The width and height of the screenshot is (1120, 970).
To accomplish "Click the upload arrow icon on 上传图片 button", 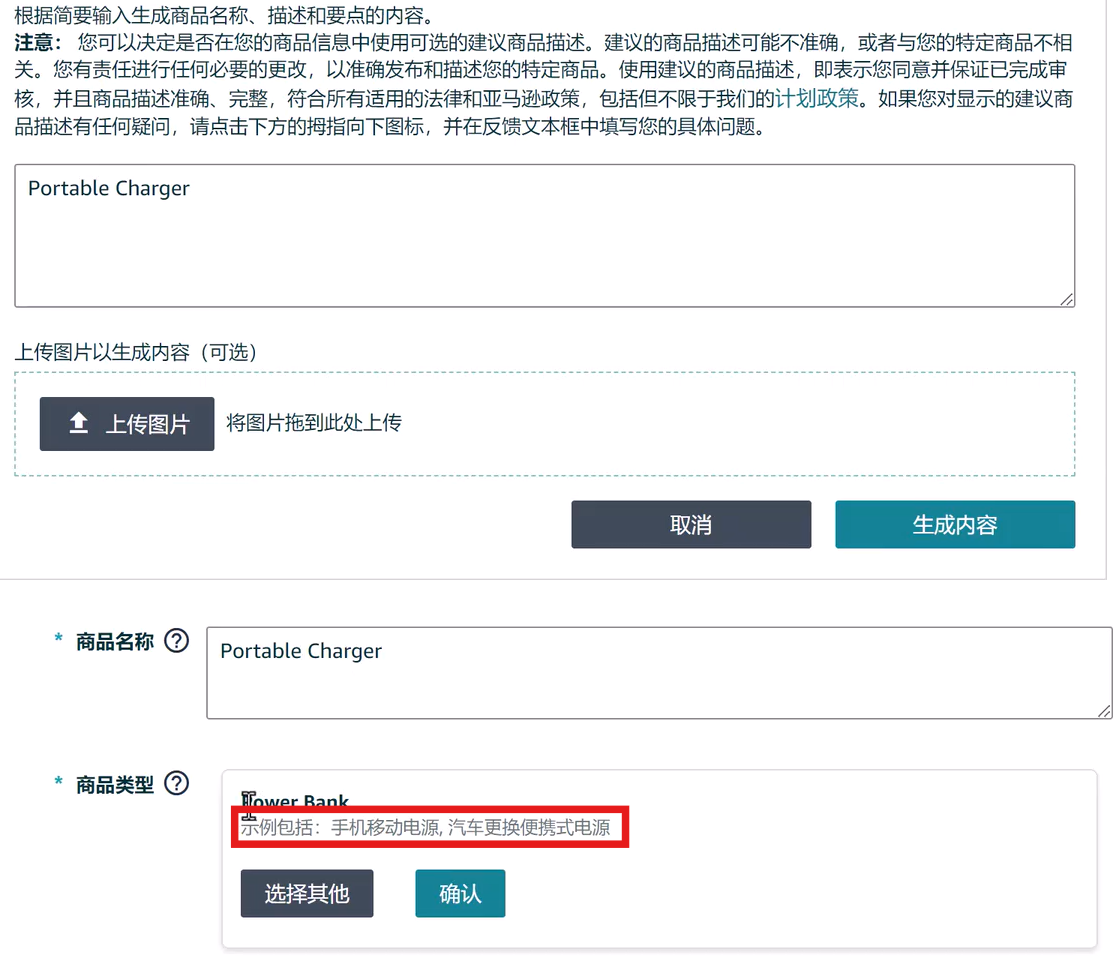I will point(79,423).
